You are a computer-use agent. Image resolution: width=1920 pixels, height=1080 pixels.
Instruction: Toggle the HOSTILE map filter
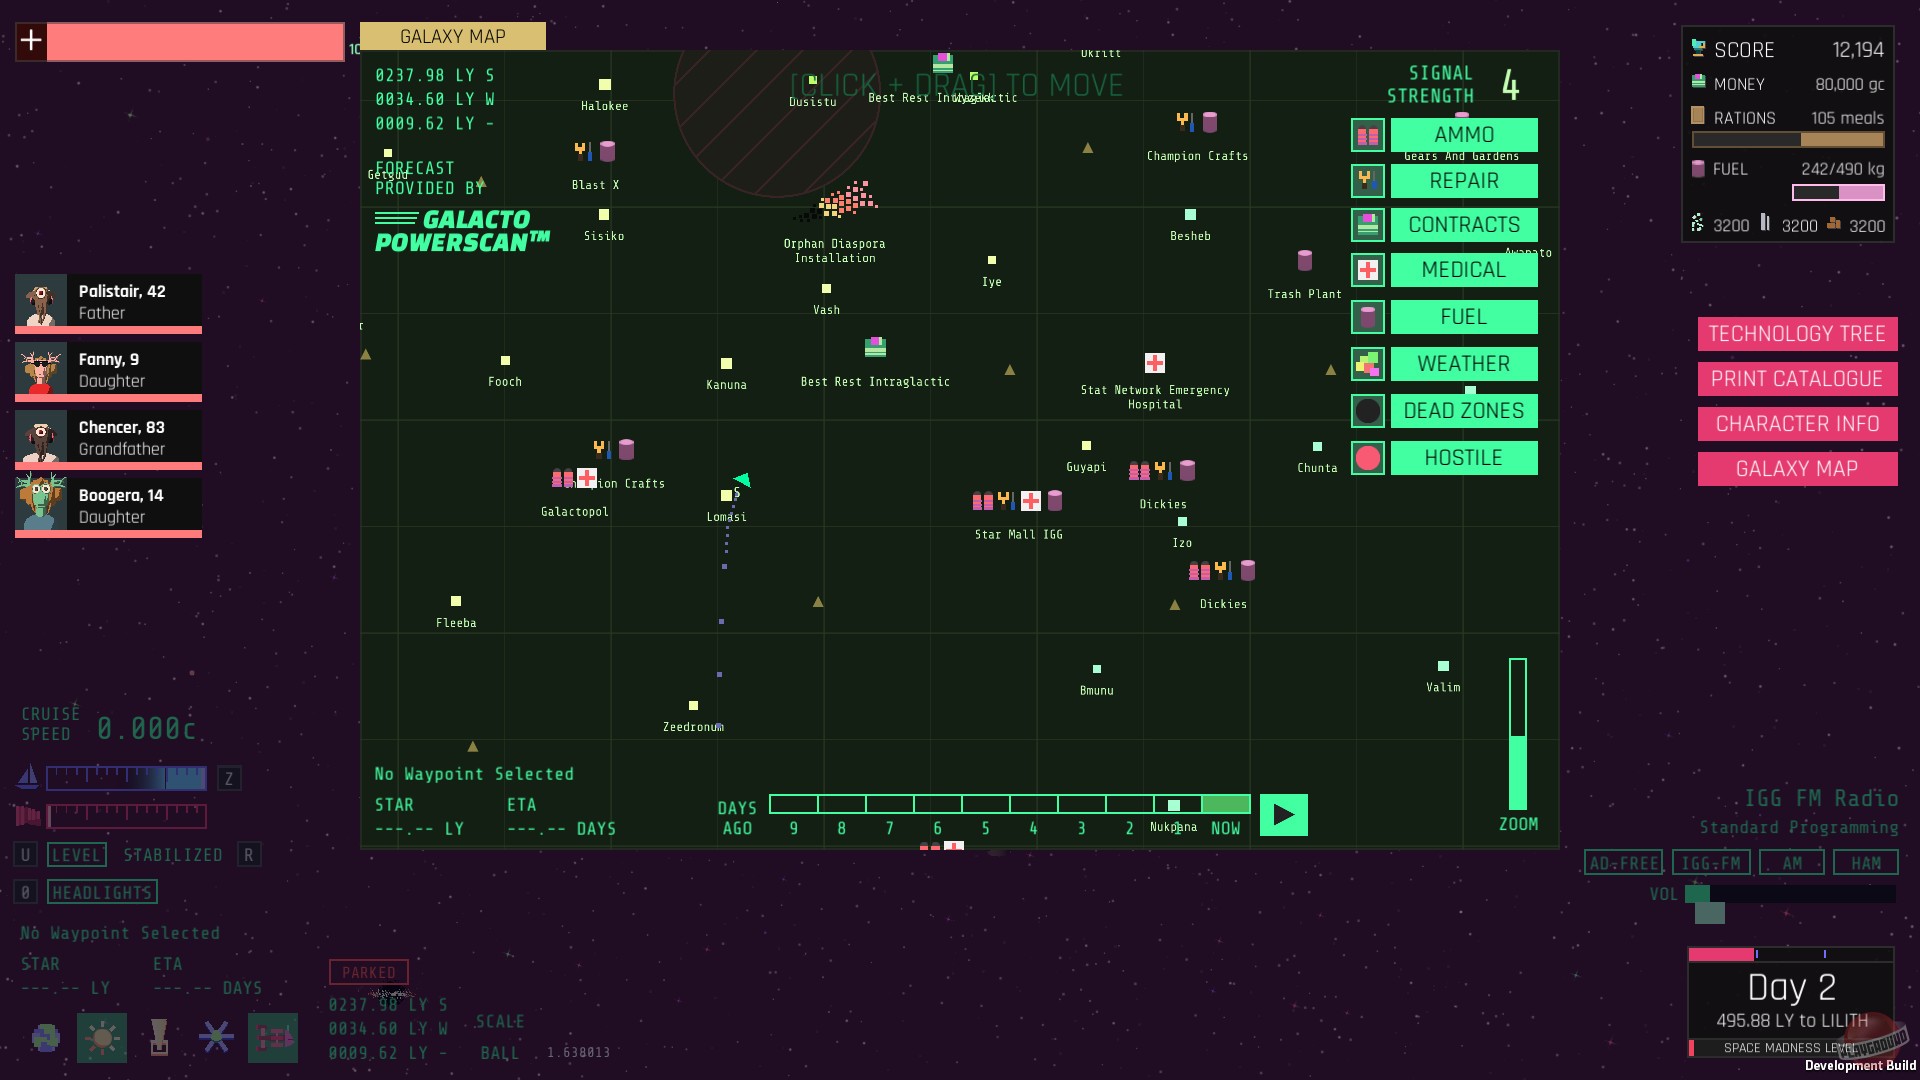click(1463, 458)
